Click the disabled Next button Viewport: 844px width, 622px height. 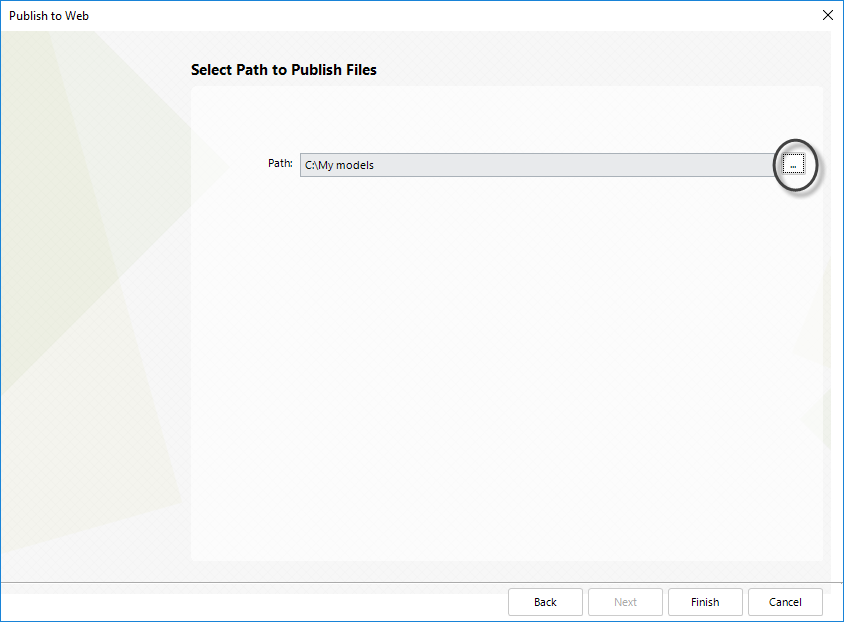point(625,602)
